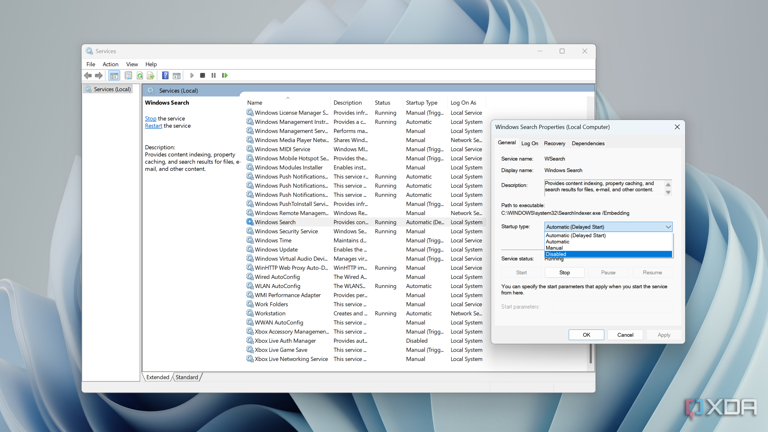Image resolution: width=768 pixels, height=432 pixels.
Task: Click the Apply button in properties dialog
Action: tap(664, 335)
